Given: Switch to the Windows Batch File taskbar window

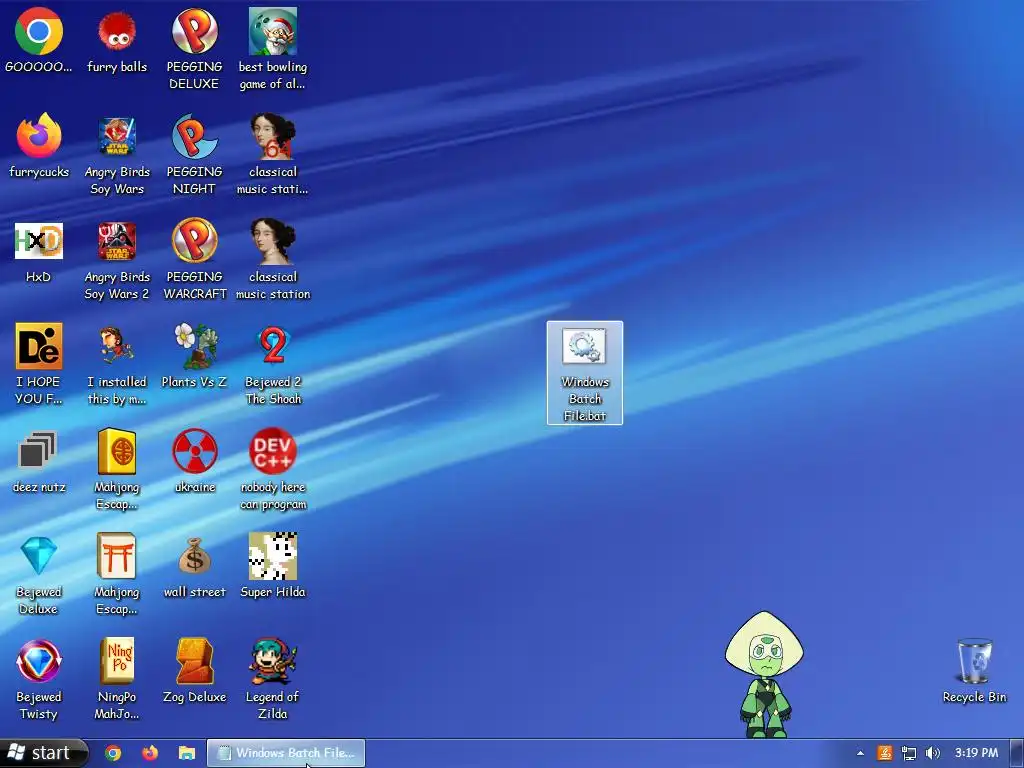Looking at the screenshot, I should pos(286,753).
